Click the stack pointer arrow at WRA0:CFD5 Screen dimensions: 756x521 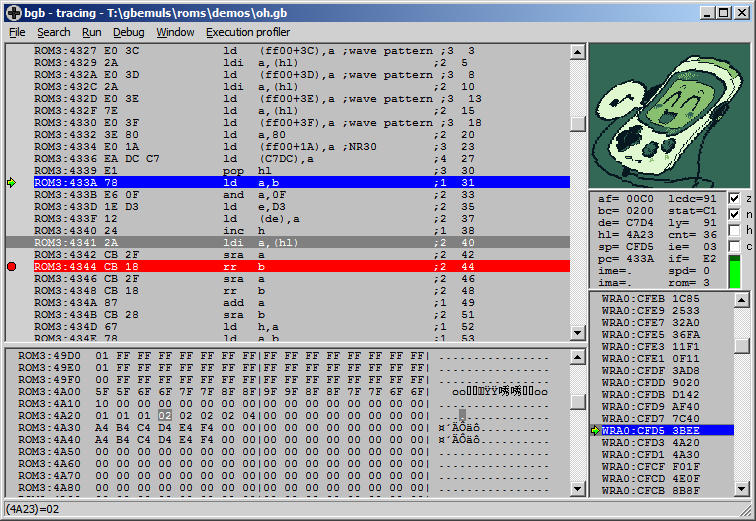pyautogui.click(x=595, y=430)
